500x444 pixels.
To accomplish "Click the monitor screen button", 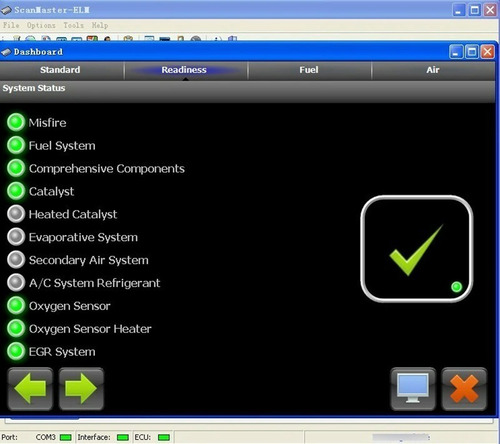I will [x=413, y=389].
